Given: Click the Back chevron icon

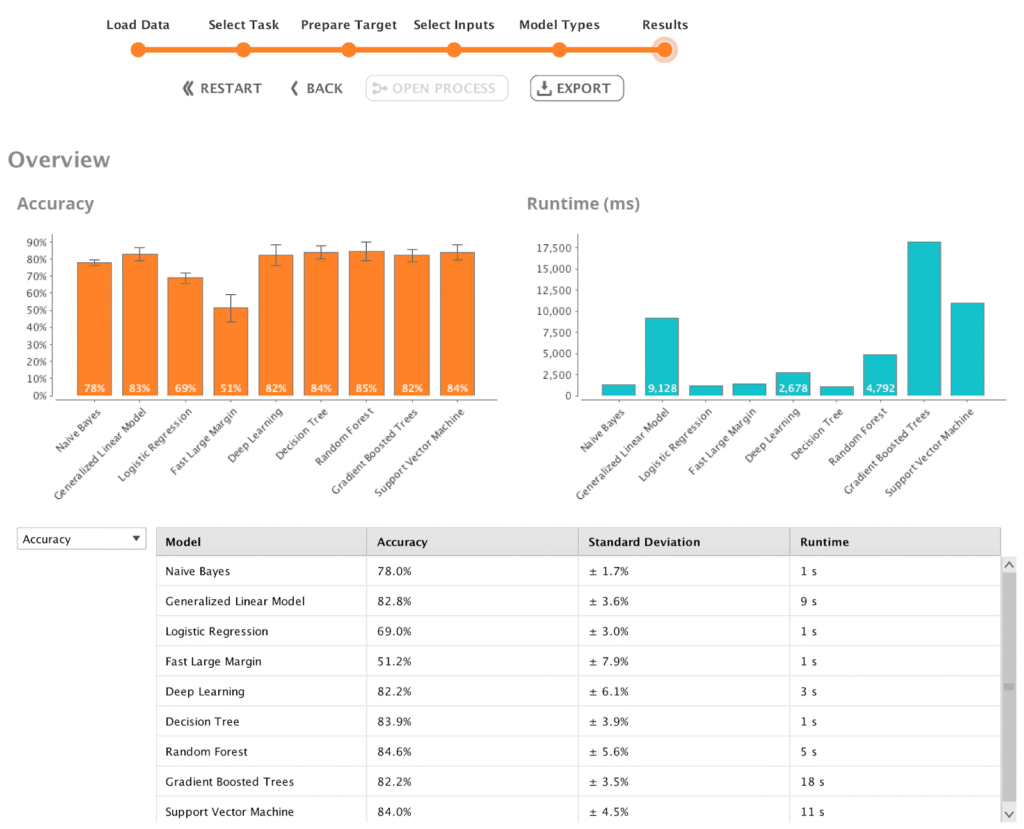Looking at the screenshot, I should (295, 88).
